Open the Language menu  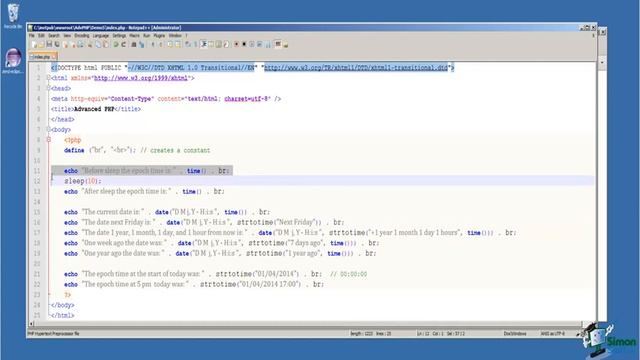click(101, 36)
